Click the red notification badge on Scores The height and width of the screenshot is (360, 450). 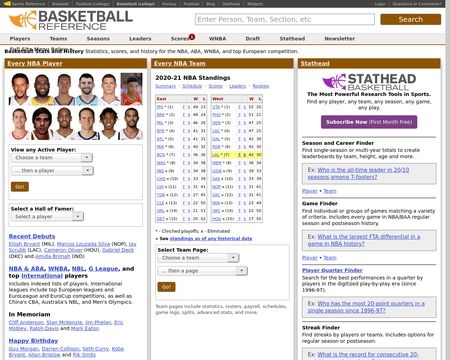192,37
